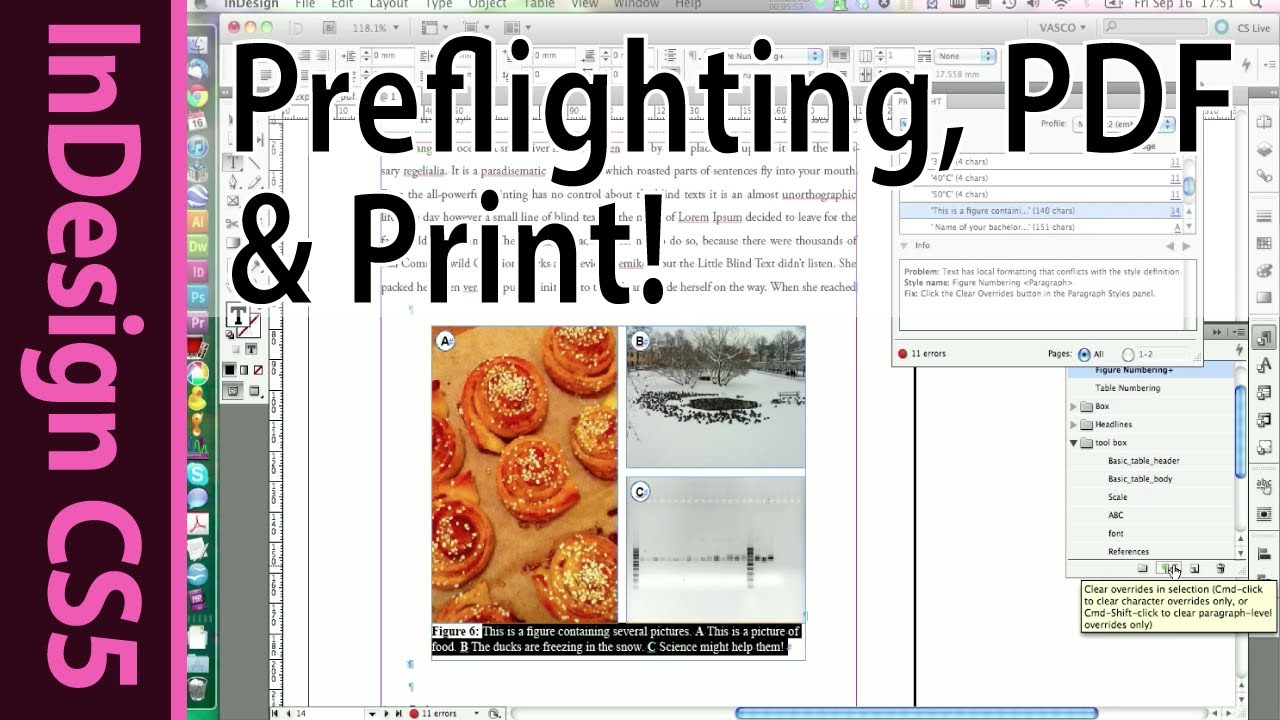This screenshot has height=720, width=1280.
Task: Open Adobe Illustrator from the Dock
Action: (198, 221)
